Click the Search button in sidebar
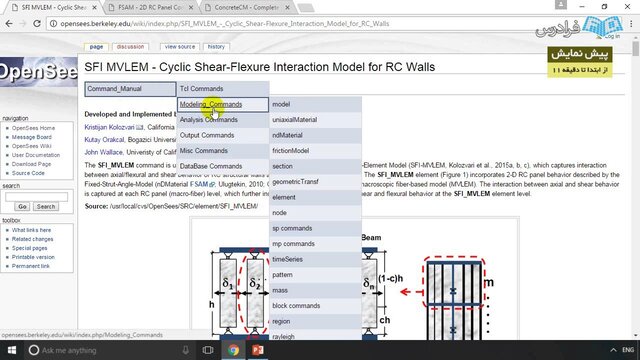The image size is (640, 360). click(46, 207)
